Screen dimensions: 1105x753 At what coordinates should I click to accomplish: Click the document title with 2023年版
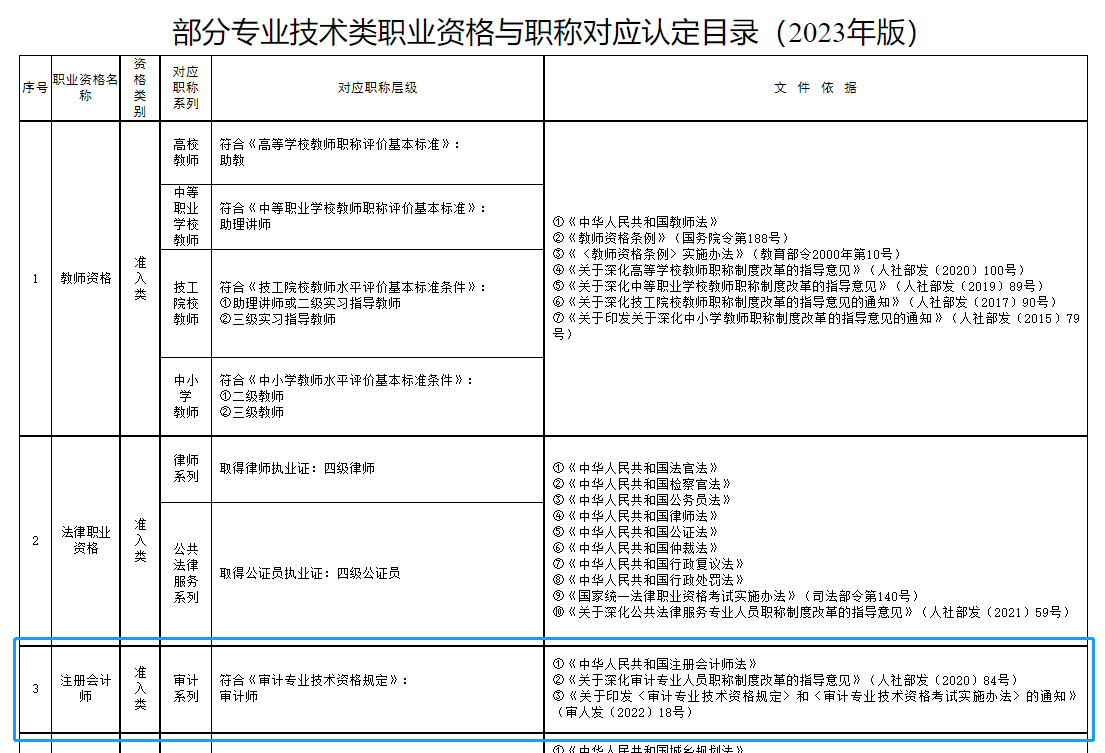545,32
